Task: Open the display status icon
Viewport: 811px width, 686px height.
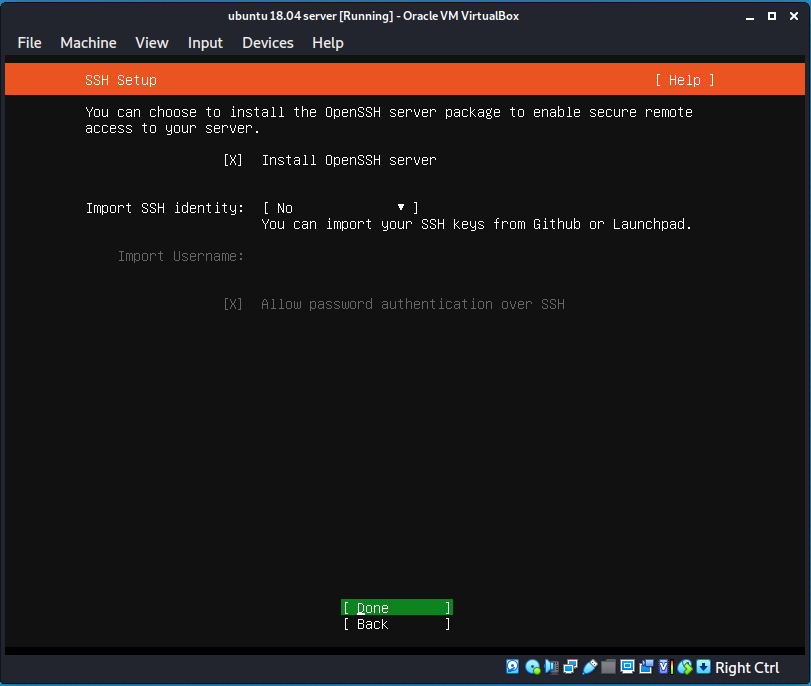Action: coord(627,666)
